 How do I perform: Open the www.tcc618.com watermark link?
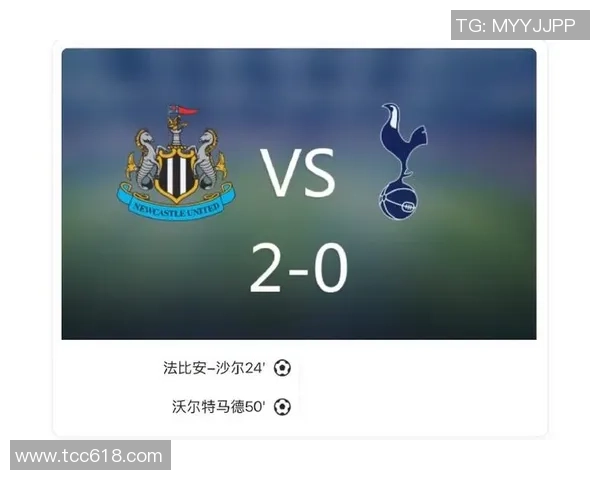(x=90, y=455)
